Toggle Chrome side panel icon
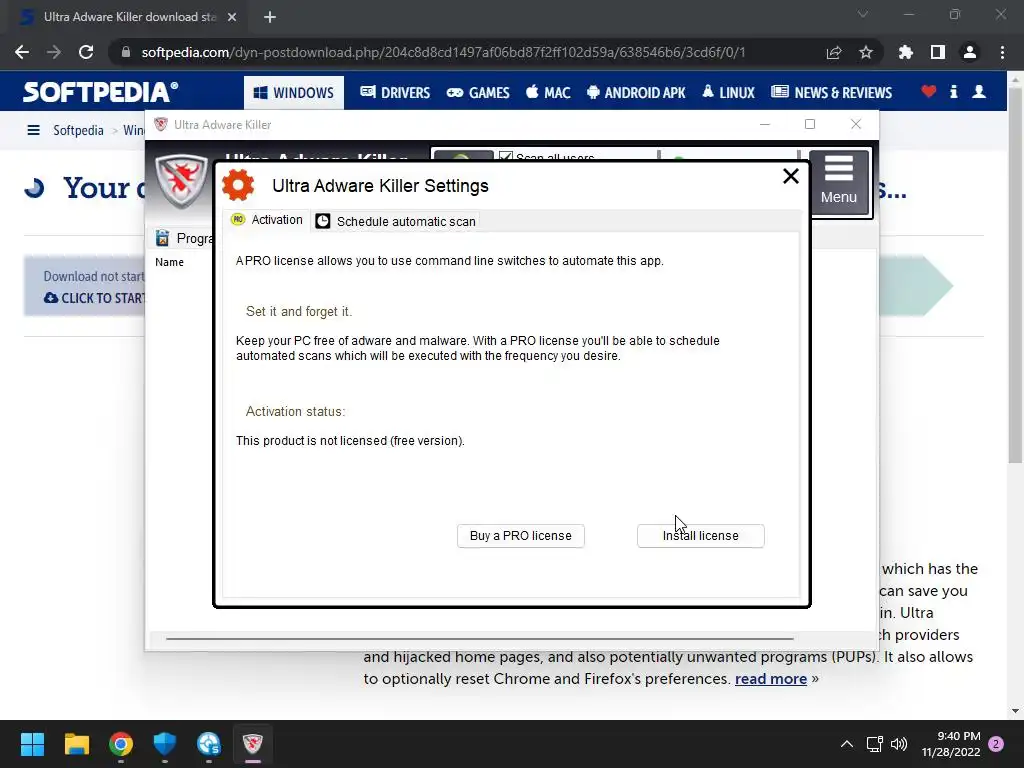Image resolution: width=1024 pixels, height=768 pixels. [937, 52]
